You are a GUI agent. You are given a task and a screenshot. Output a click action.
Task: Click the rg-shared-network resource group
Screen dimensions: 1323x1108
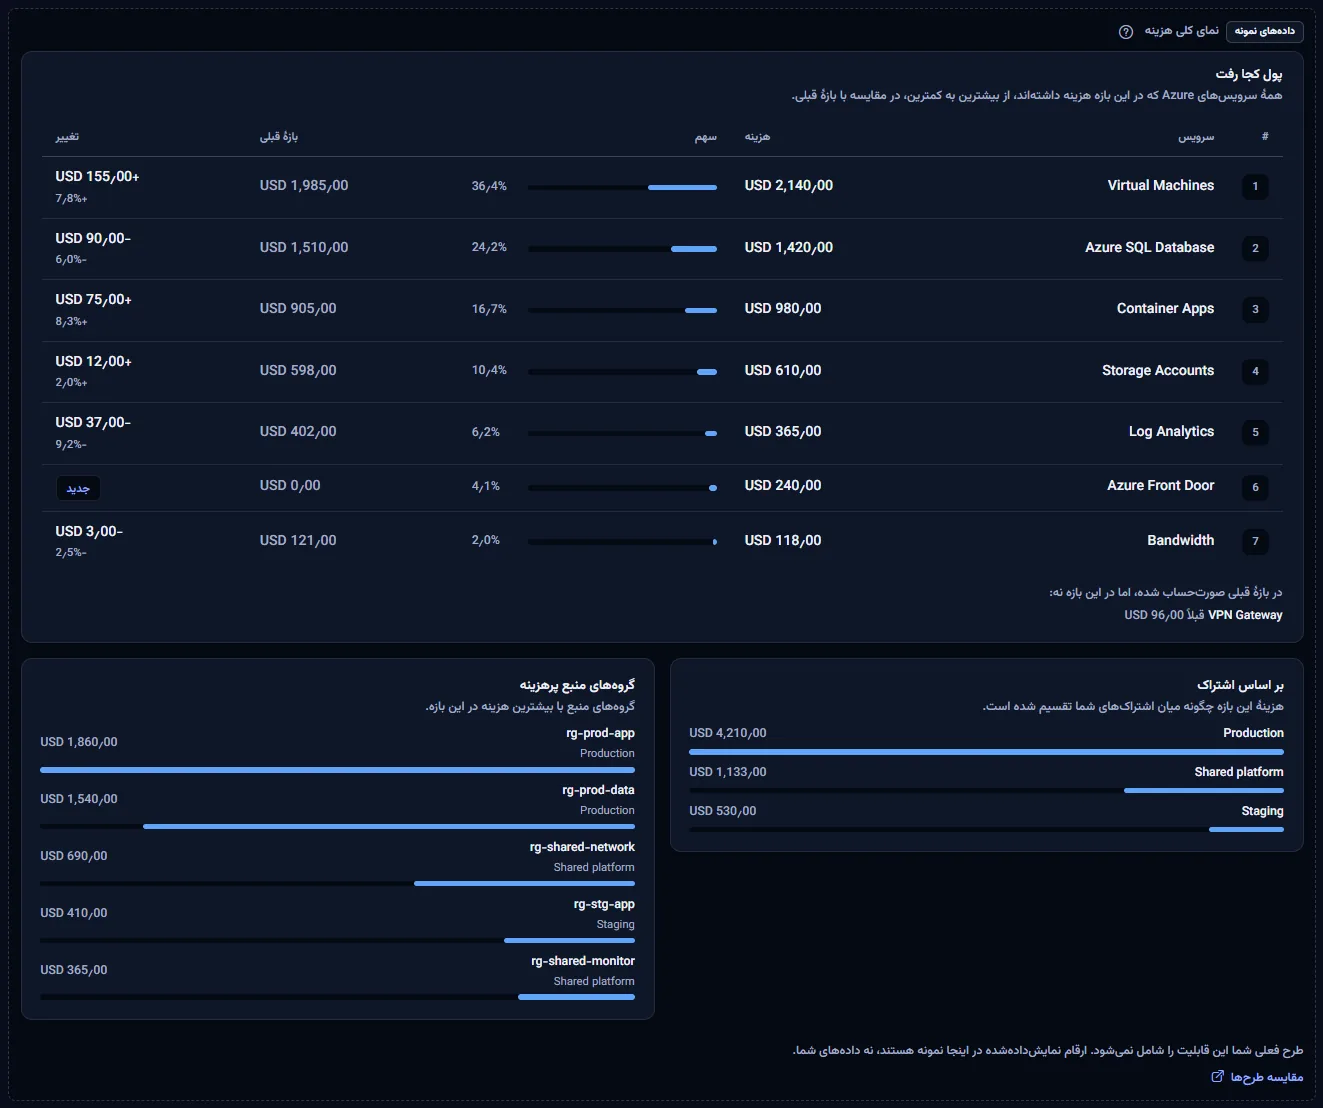337,865
